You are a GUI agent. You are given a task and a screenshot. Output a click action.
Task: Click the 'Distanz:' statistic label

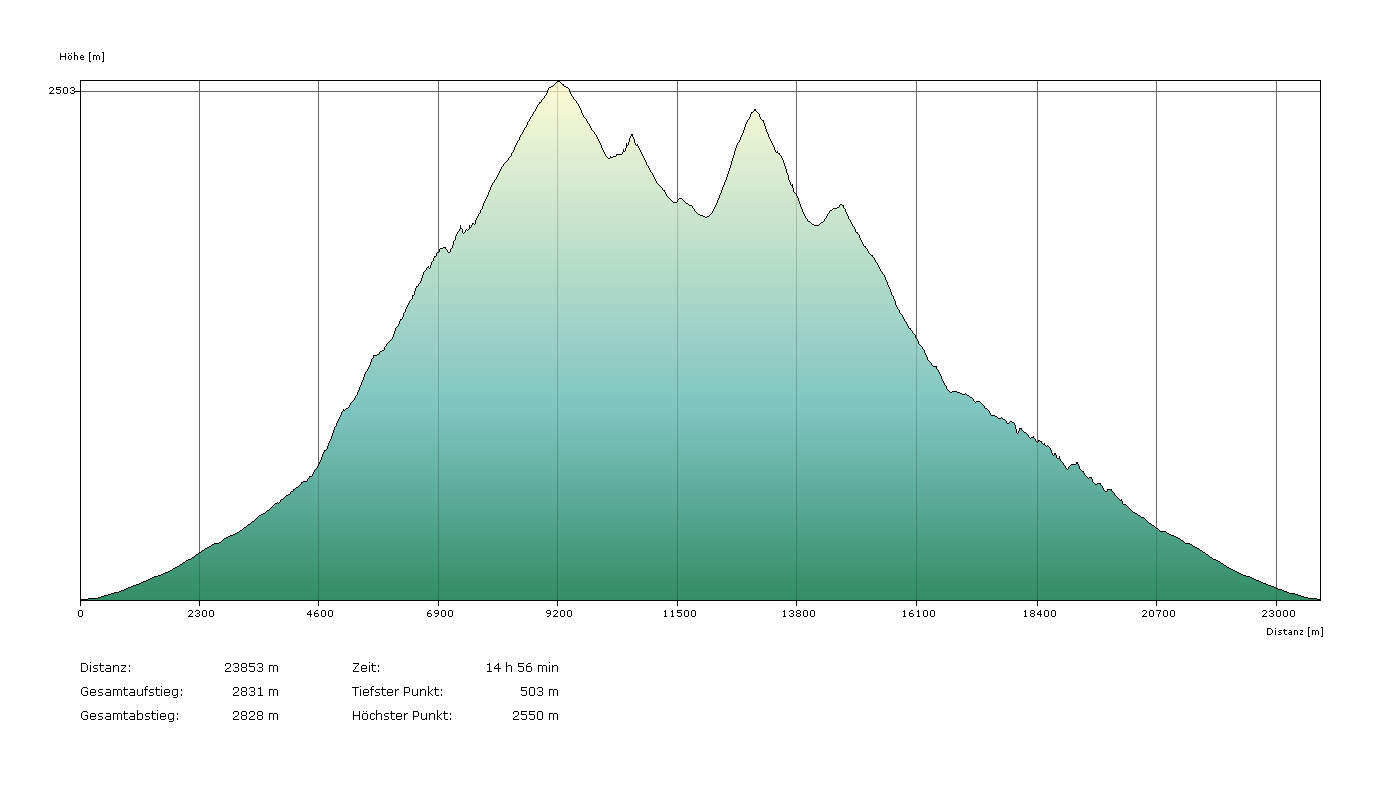pyautogui.click(x=106, y=667)
